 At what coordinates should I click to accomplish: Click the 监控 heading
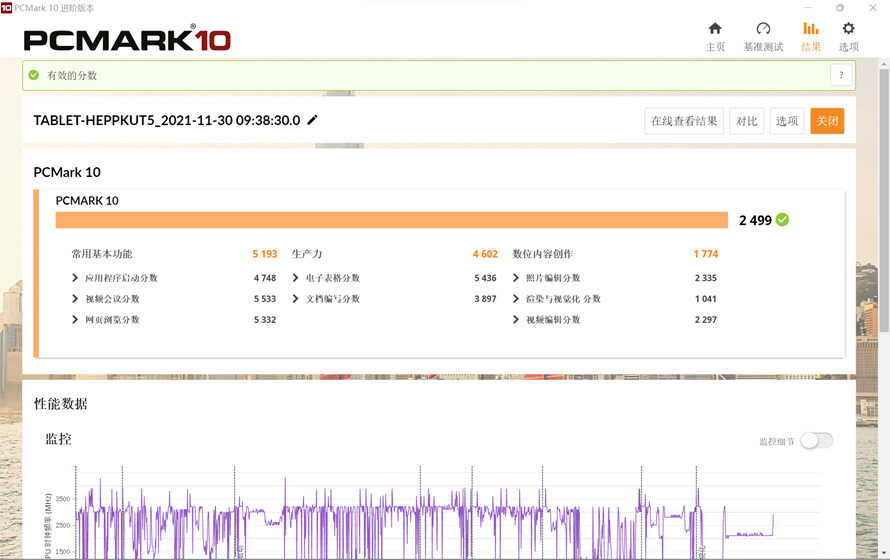58,439
